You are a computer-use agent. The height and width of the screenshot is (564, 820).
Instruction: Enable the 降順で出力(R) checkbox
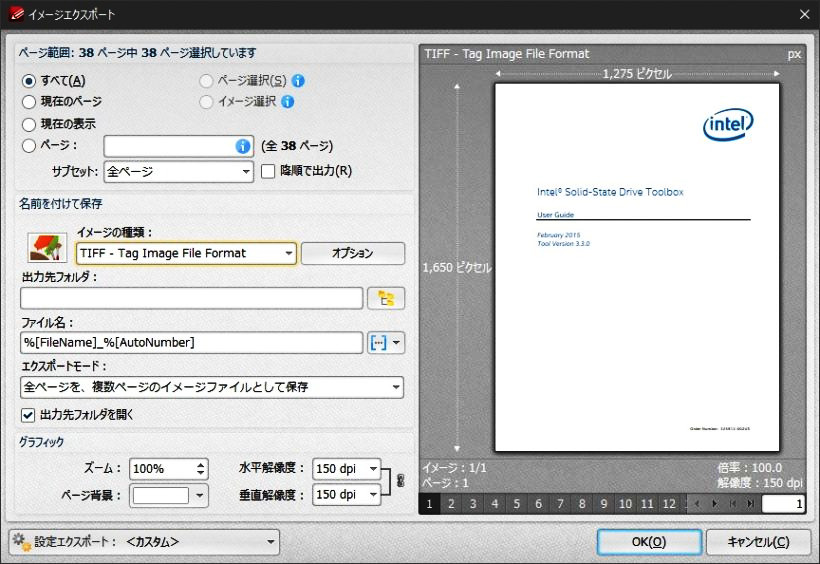coord(268,171)
